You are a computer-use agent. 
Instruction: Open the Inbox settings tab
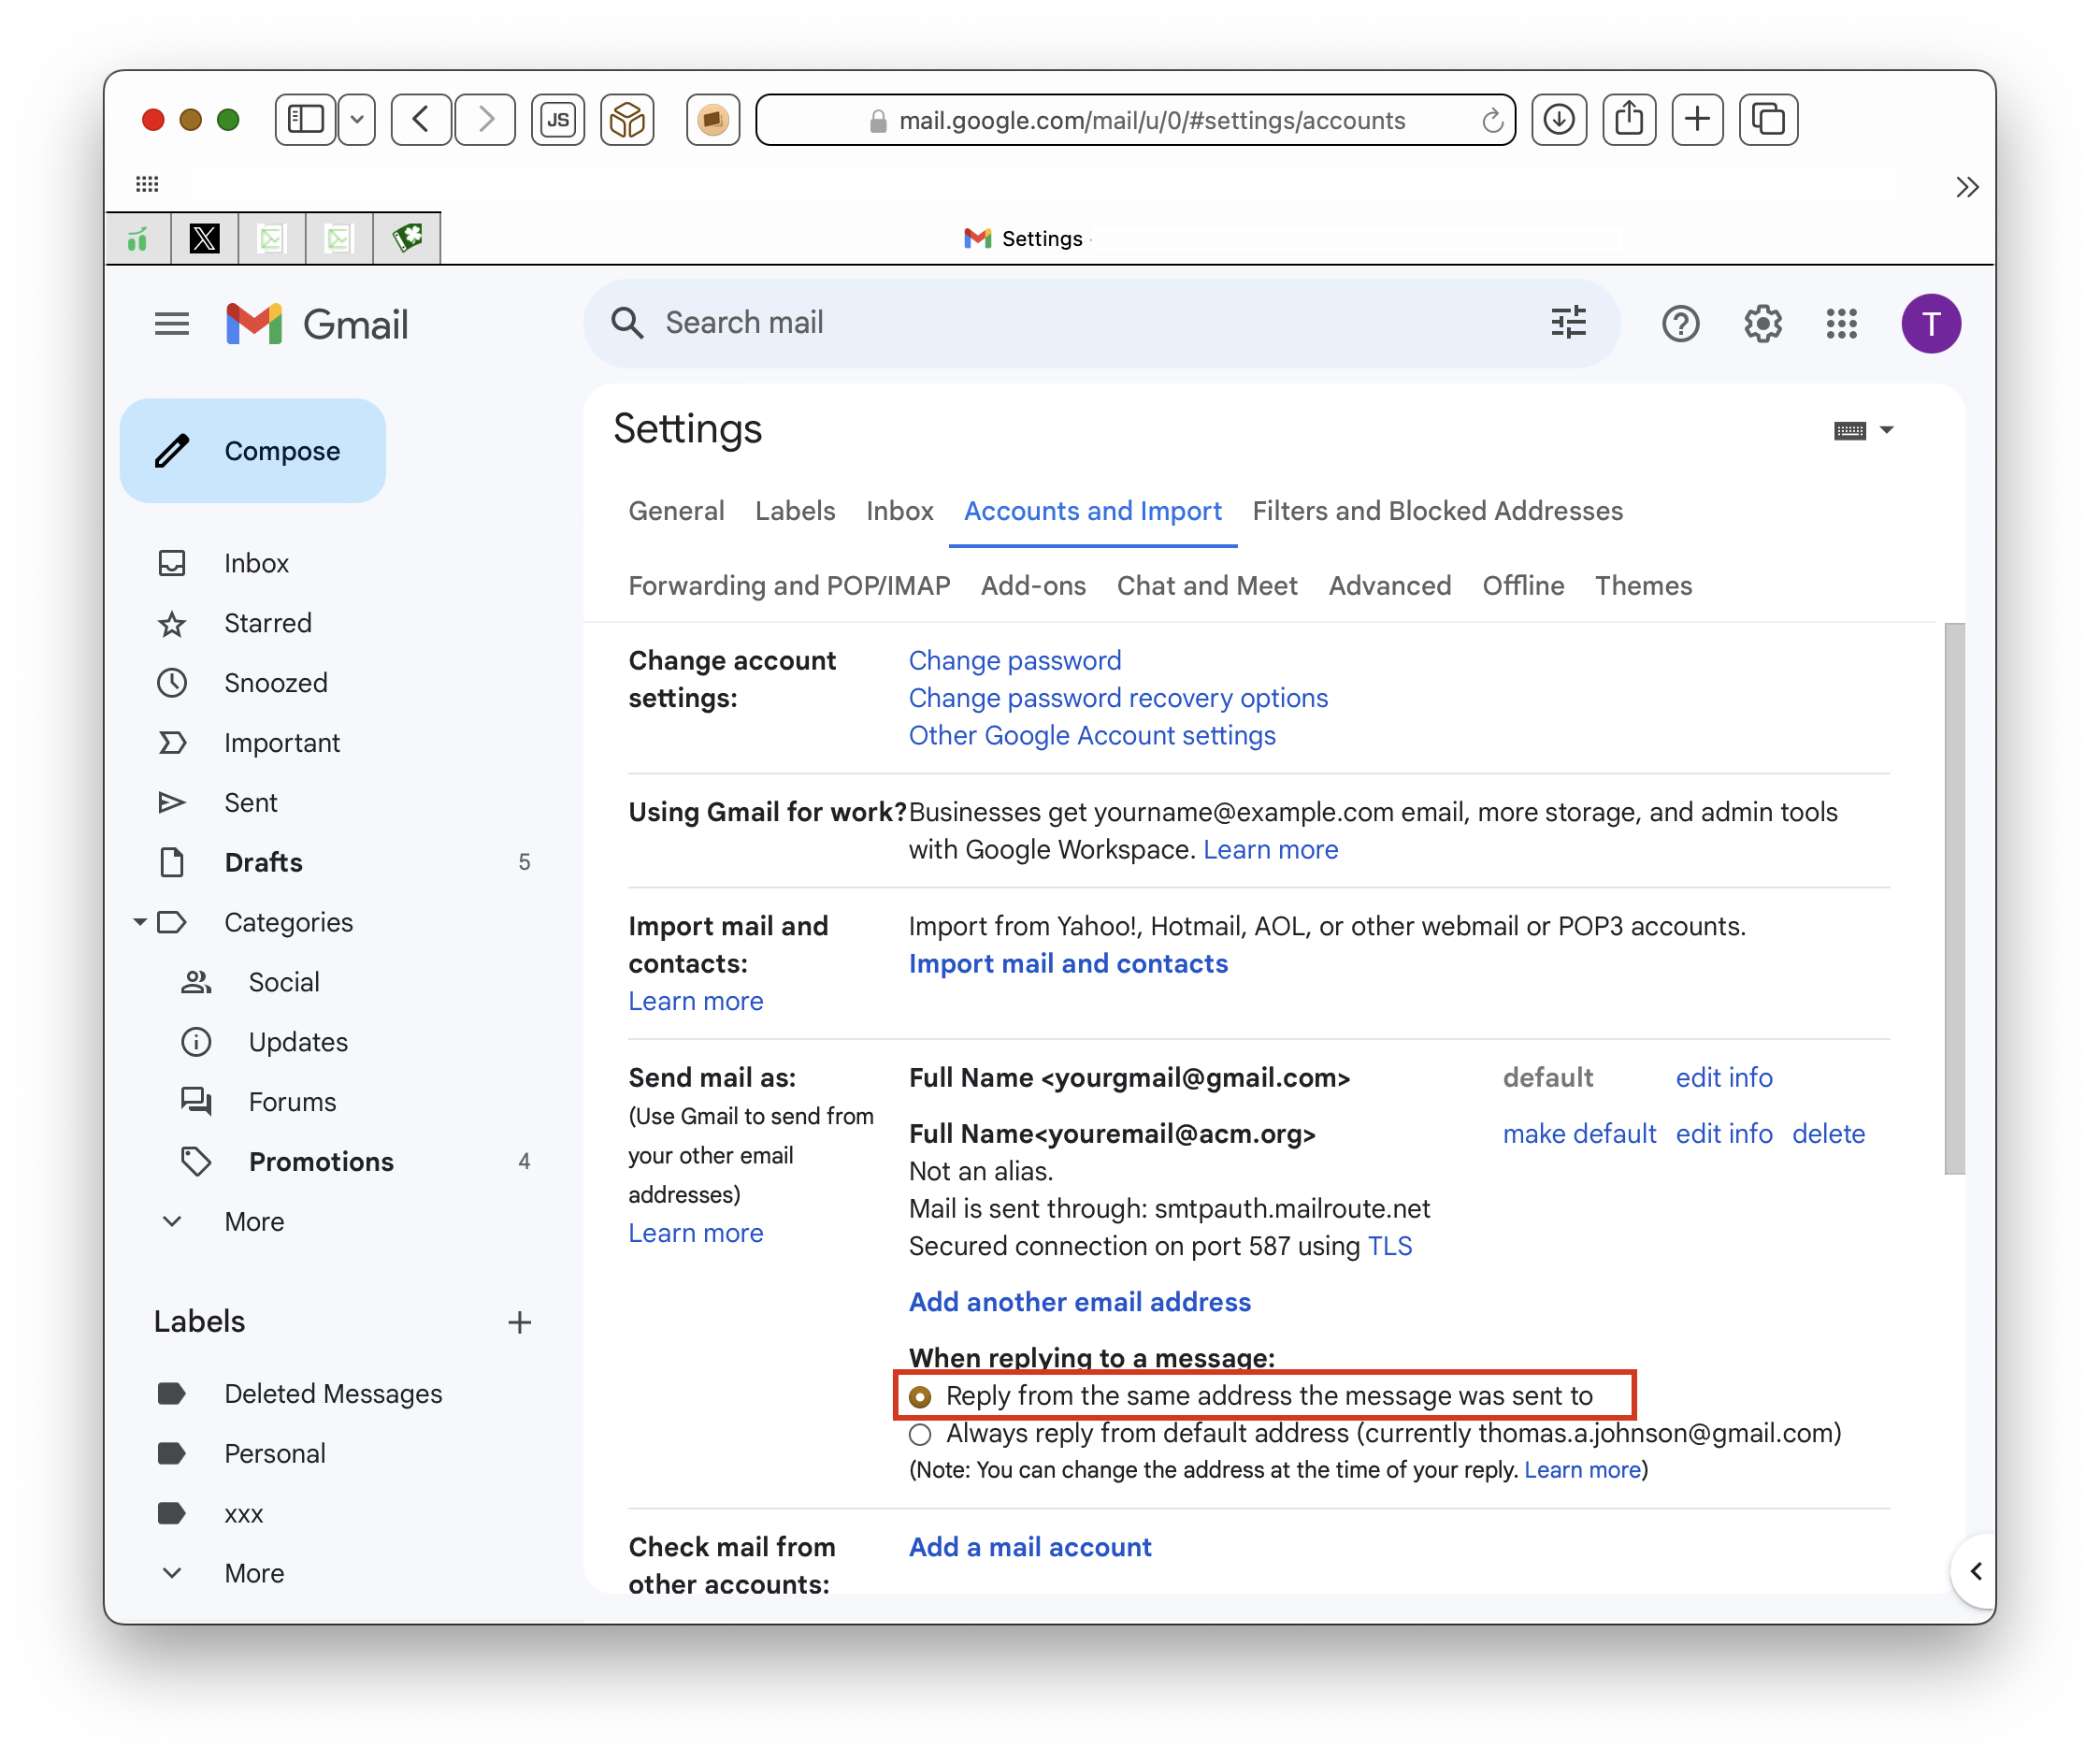(899, 511)
